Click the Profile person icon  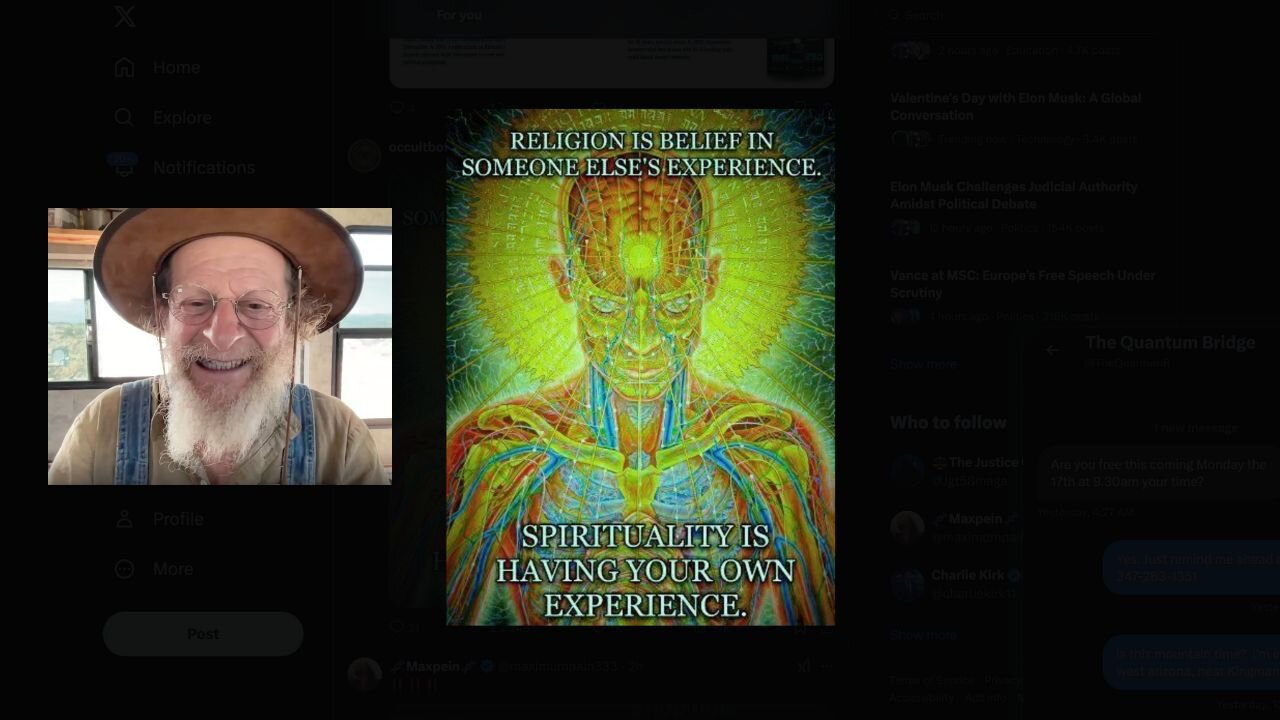(124, 519)
